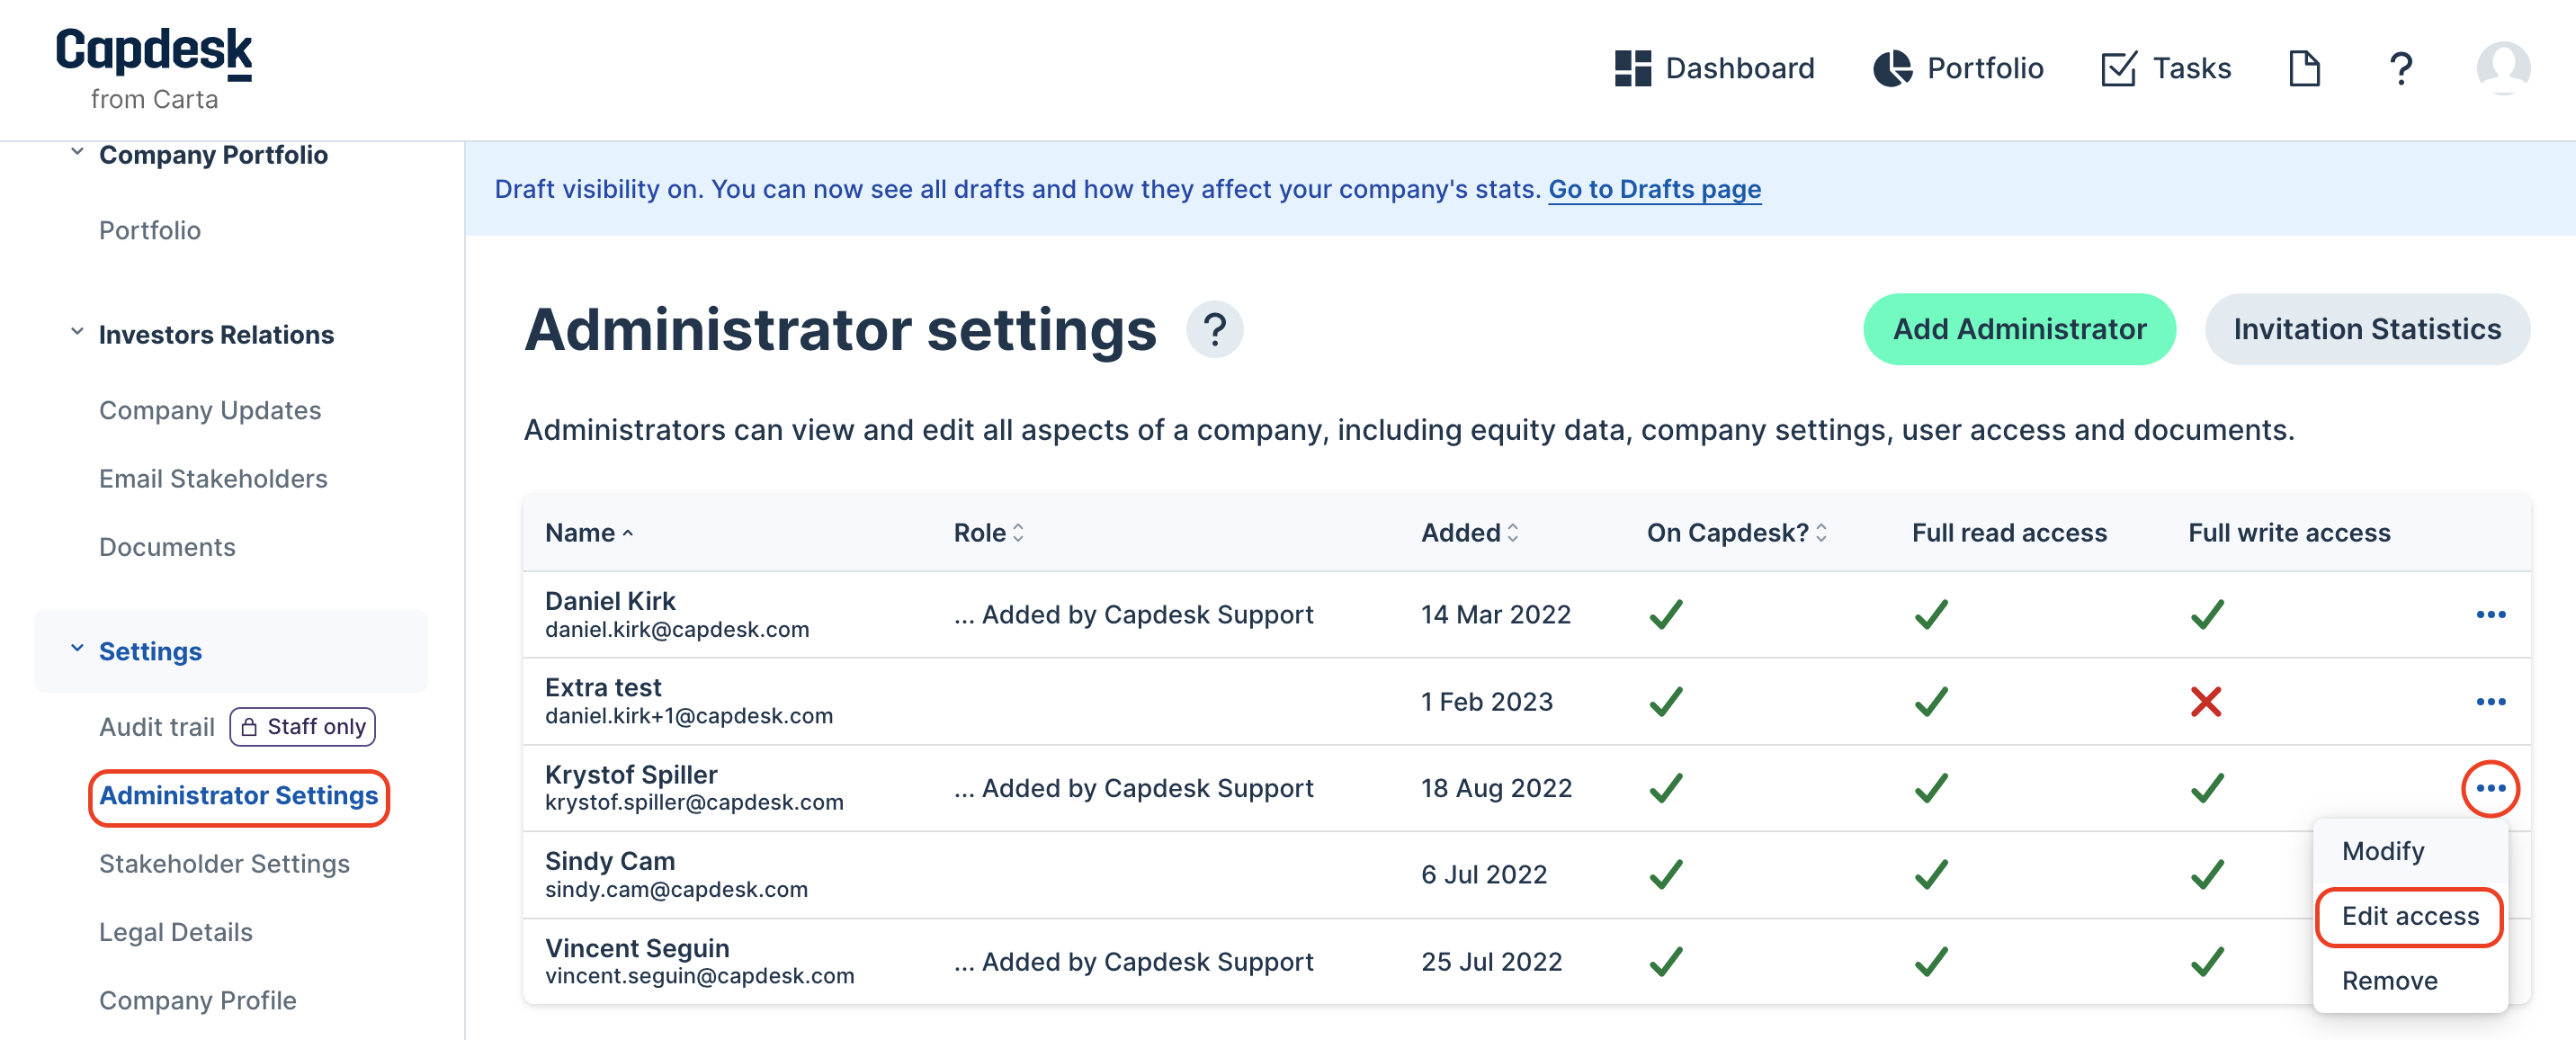
Task: Click the name Krystof Spiller
Action: pos(631,774)
